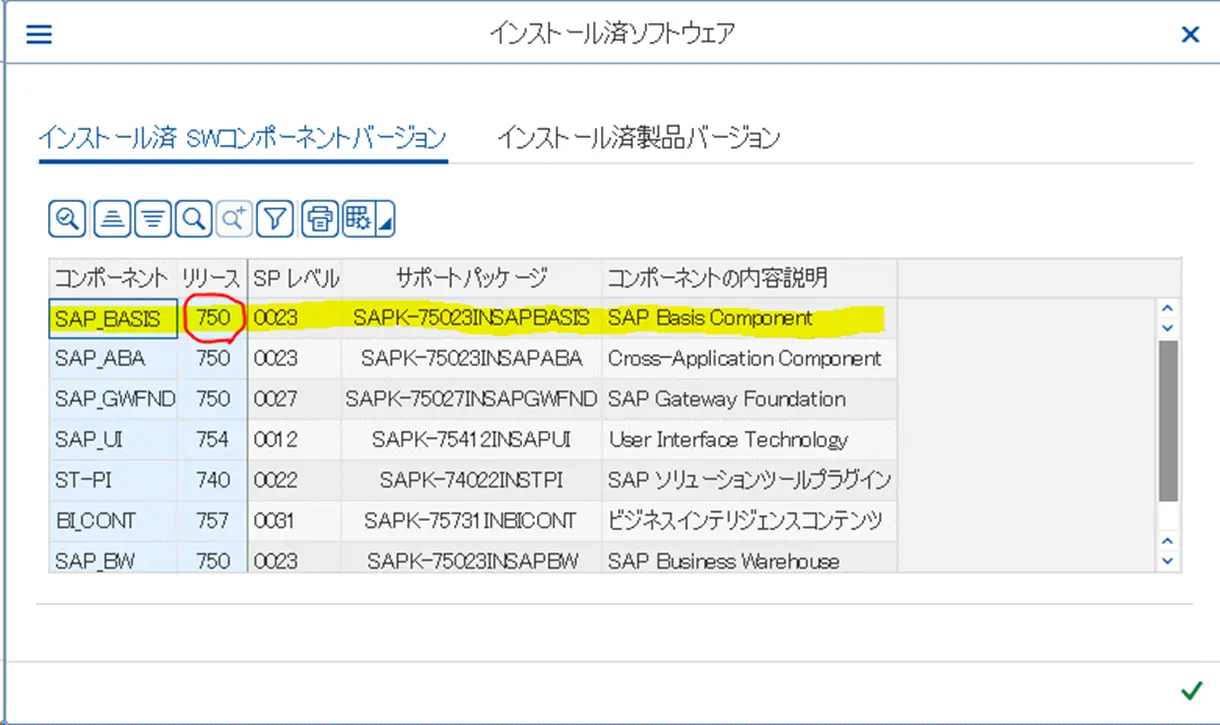Click User Interface Technology description cell

tap(749, 439)
